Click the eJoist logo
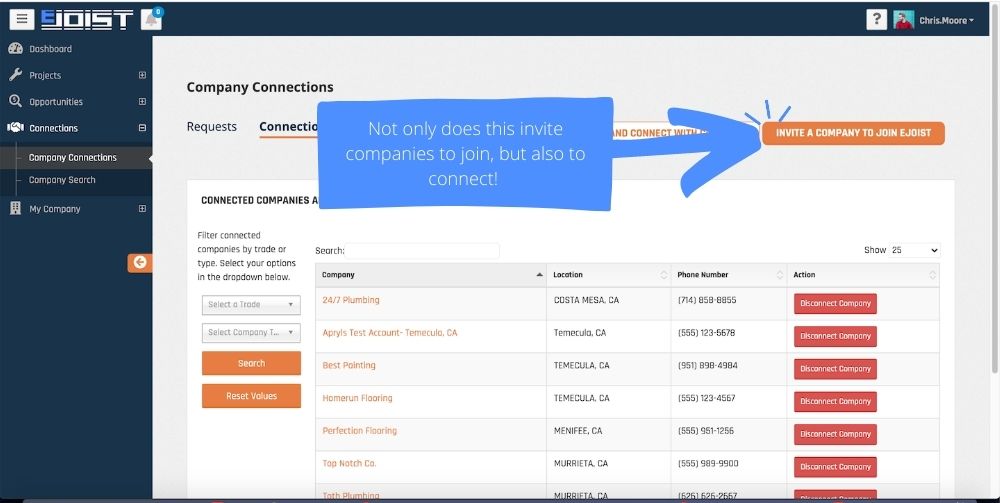The width and height of the screenshot is (1000, 503). [87, 19]
